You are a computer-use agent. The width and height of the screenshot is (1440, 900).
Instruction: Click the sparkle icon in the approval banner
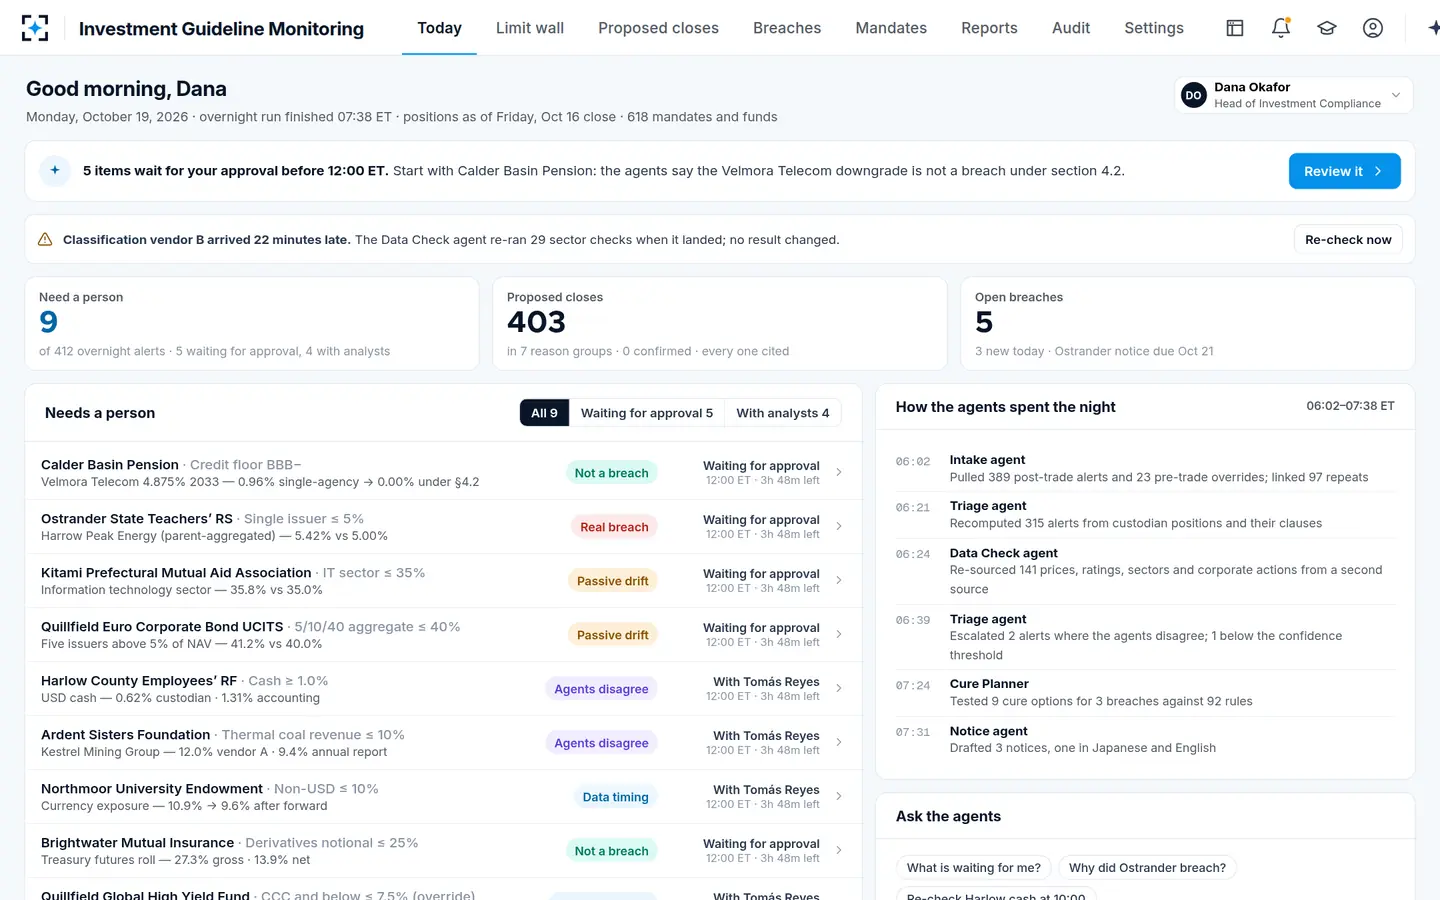coord(55,171)
